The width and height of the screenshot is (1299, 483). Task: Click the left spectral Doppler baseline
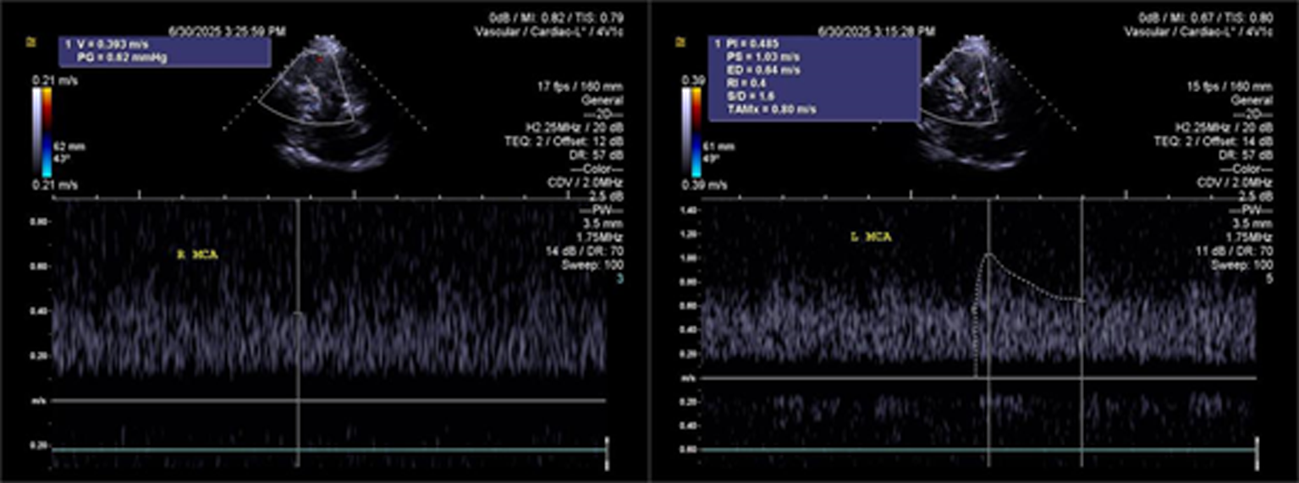[328, 401]
